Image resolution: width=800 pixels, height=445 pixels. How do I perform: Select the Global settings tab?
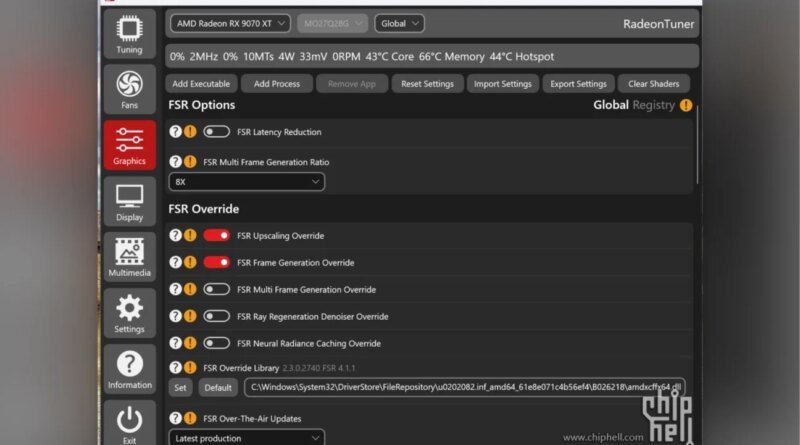pos(611,105)
